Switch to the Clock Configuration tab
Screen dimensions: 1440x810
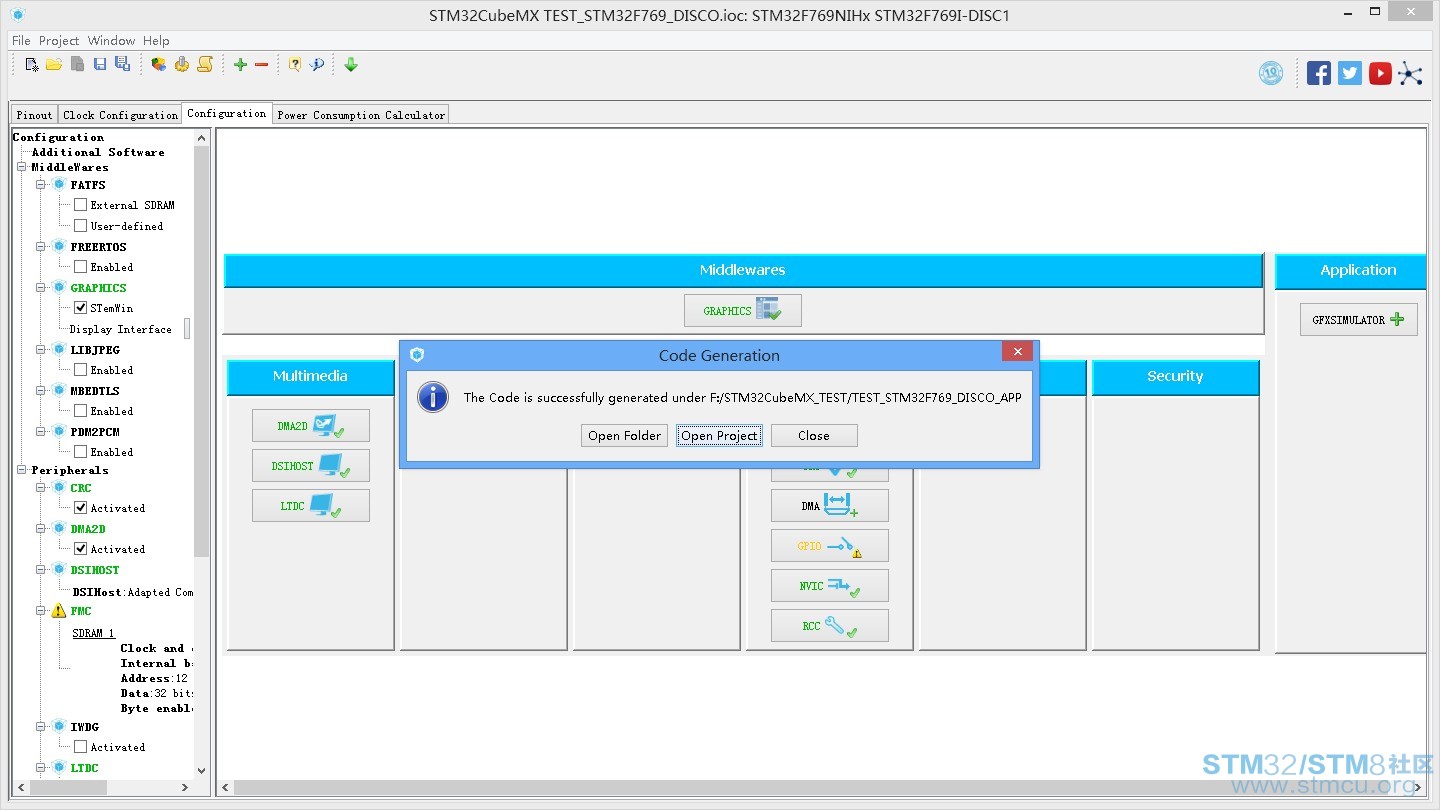point(120,115)
